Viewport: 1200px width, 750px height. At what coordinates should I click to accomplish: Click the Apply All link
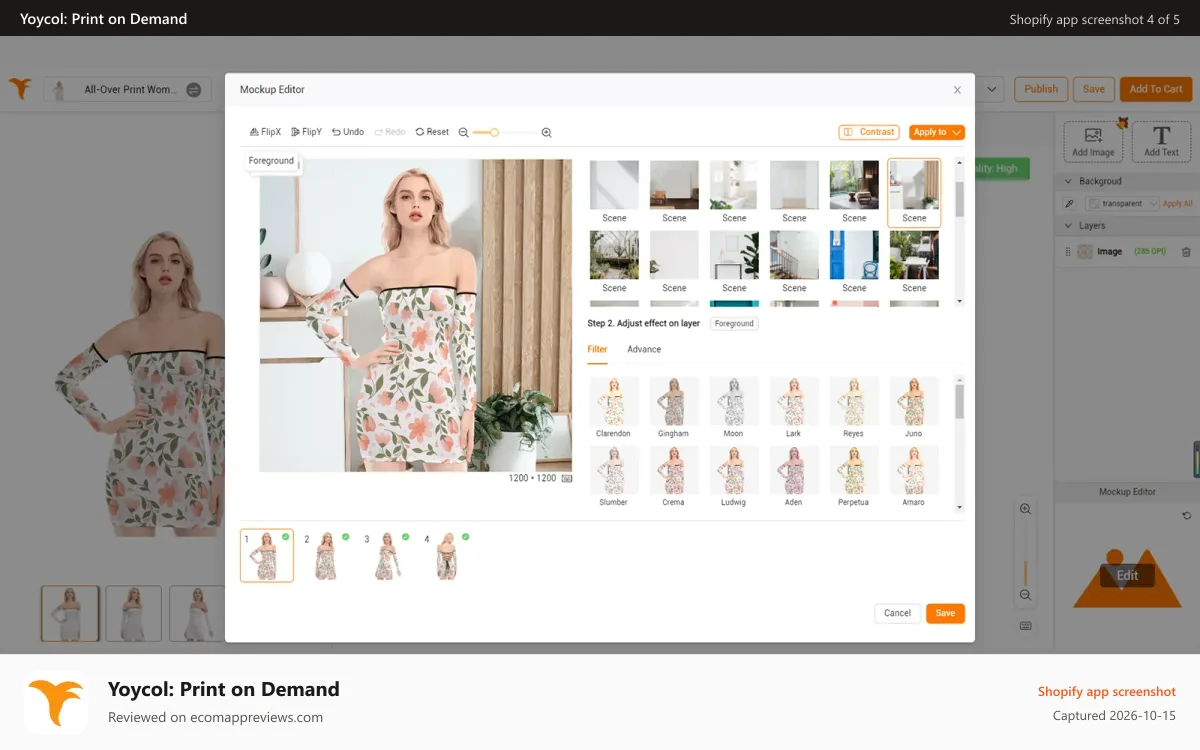[x=1177, y=204]
